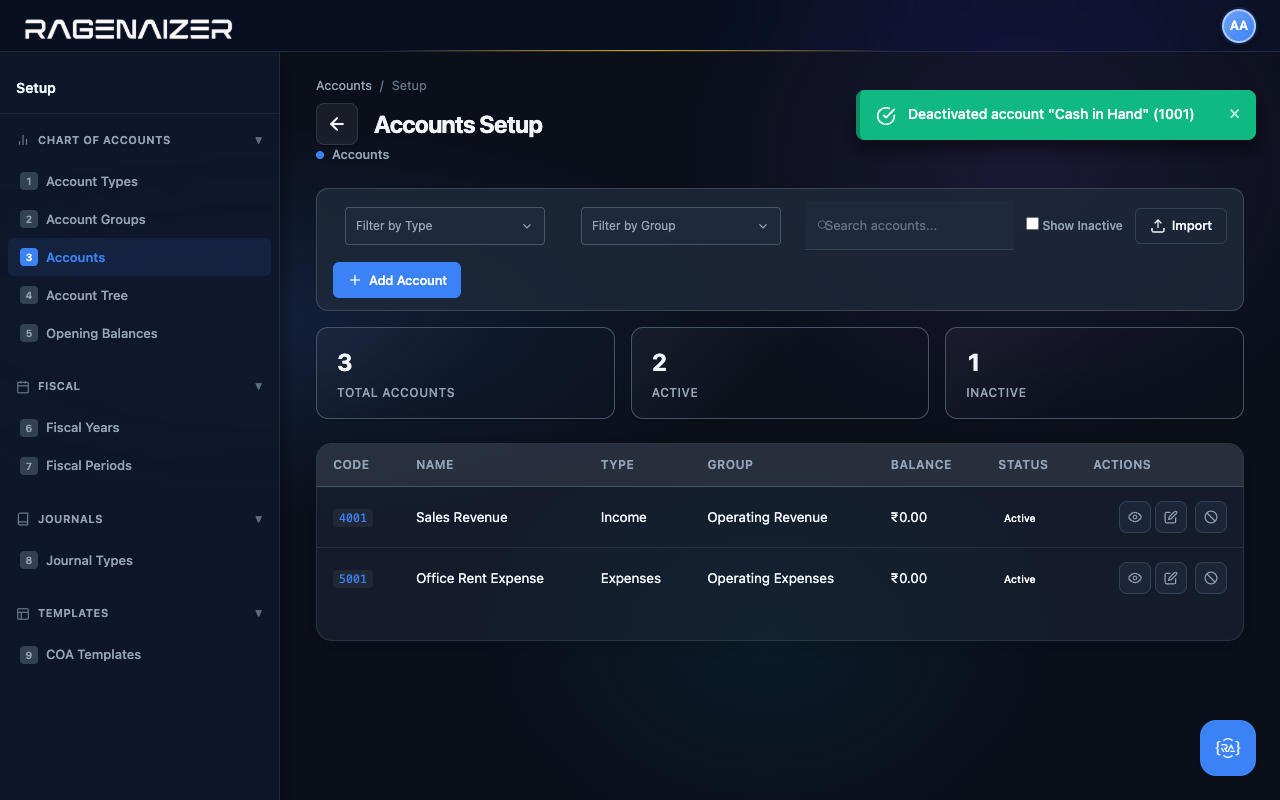The width and height of the screenshot is (1280, 800).
Task: Open Fiscal Periods in sidebar
Action: [139, 465]
